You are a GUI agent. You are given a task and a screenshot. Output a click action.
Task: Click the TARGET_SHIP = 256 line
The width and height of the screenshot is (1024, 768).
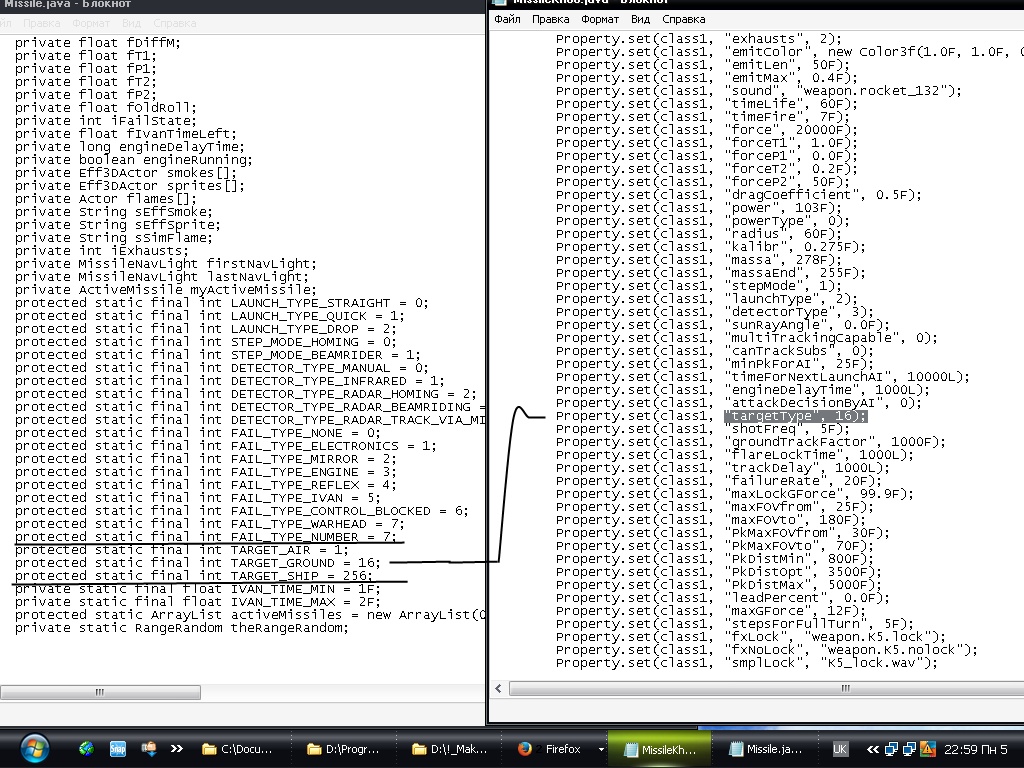(193, 576)
